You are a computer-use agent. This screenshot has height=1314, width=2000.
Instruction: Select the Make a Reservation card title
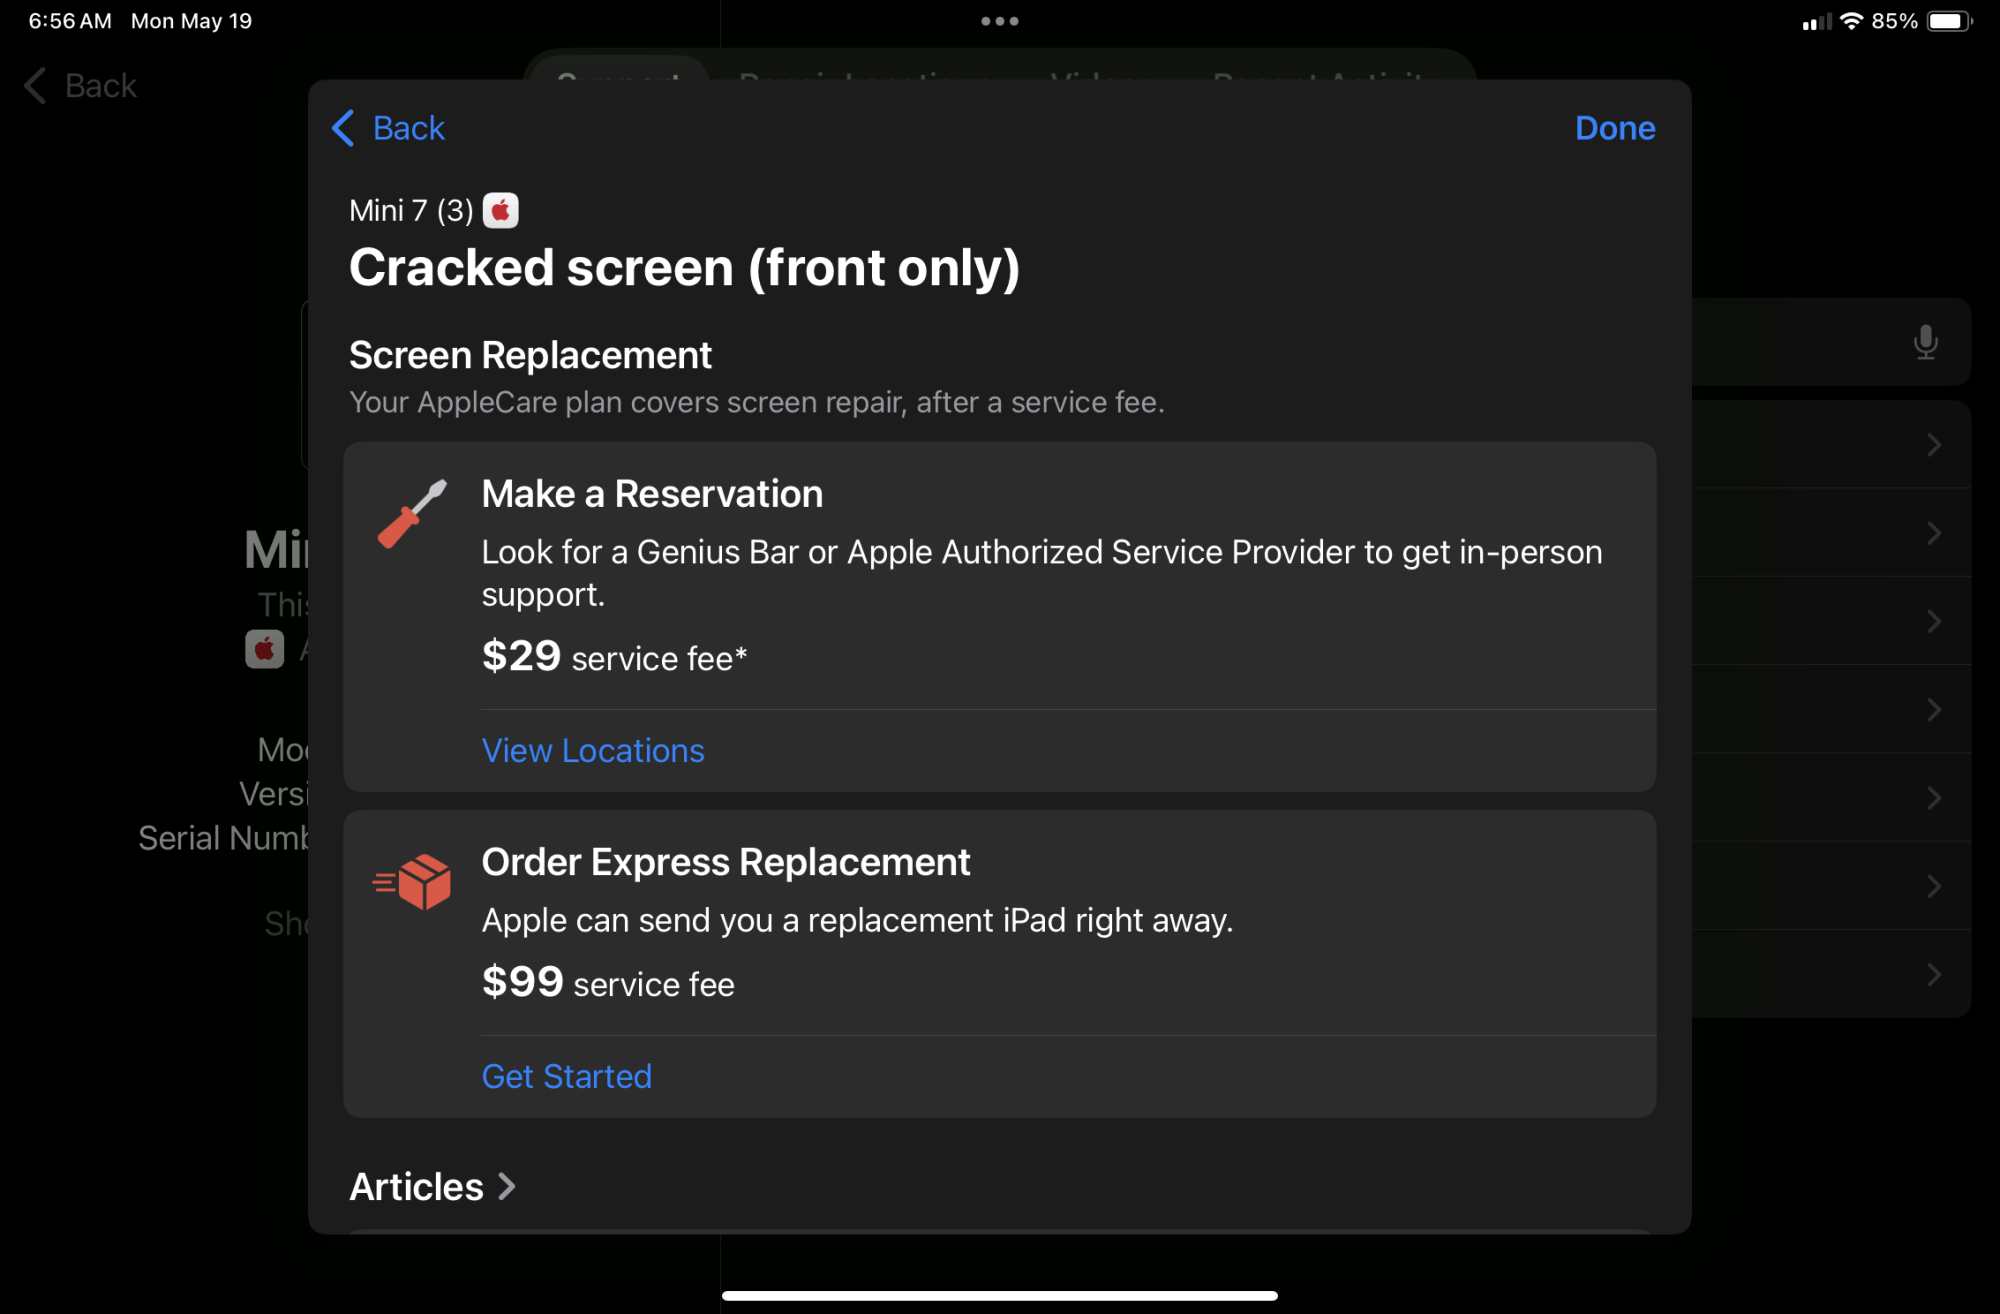pos(652,494)
